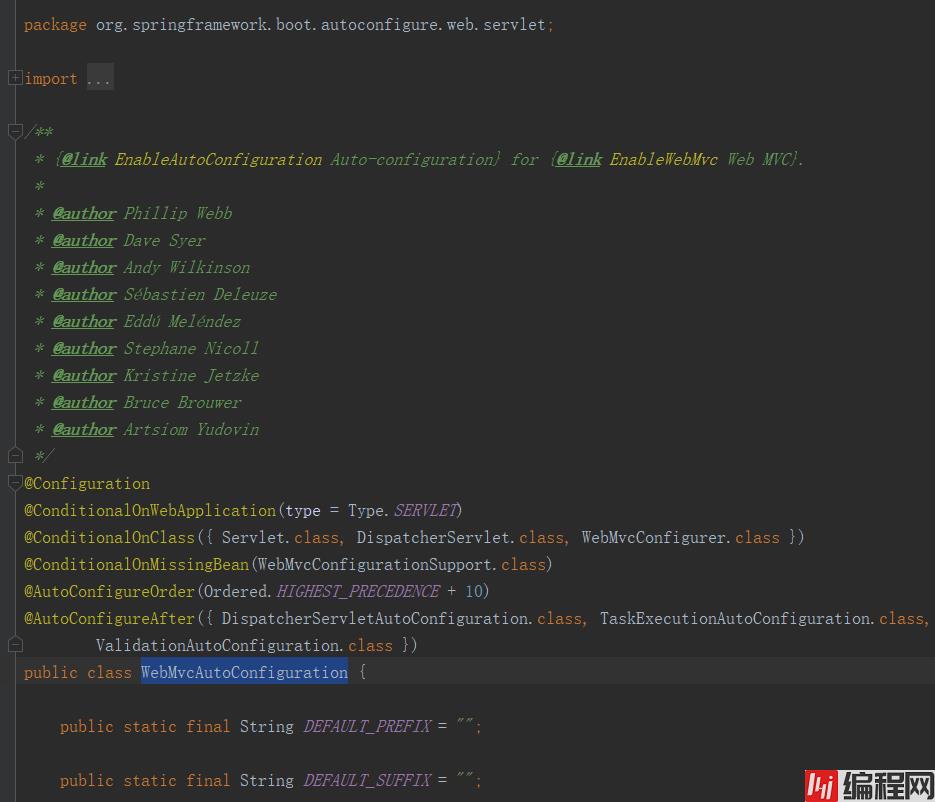Click the @ConditionalOnWebApplication annotation
The height and width of the screenshot is (802, 935).
pyautogui.click(x=150, y=510)
